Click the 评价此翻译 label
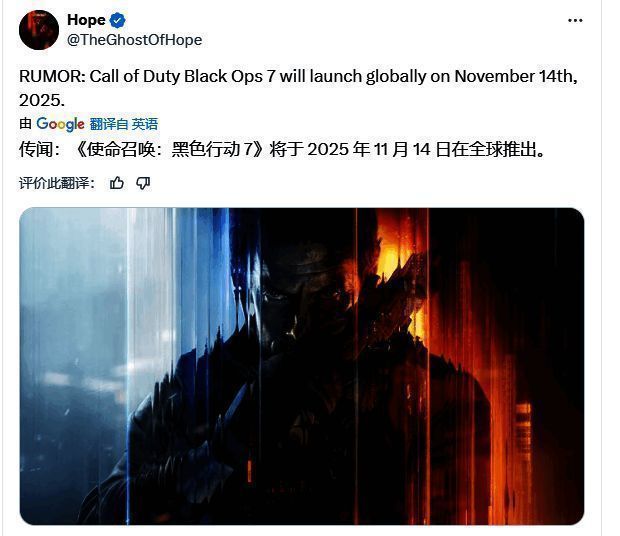 pyautogui.click(x=57, y=183)
